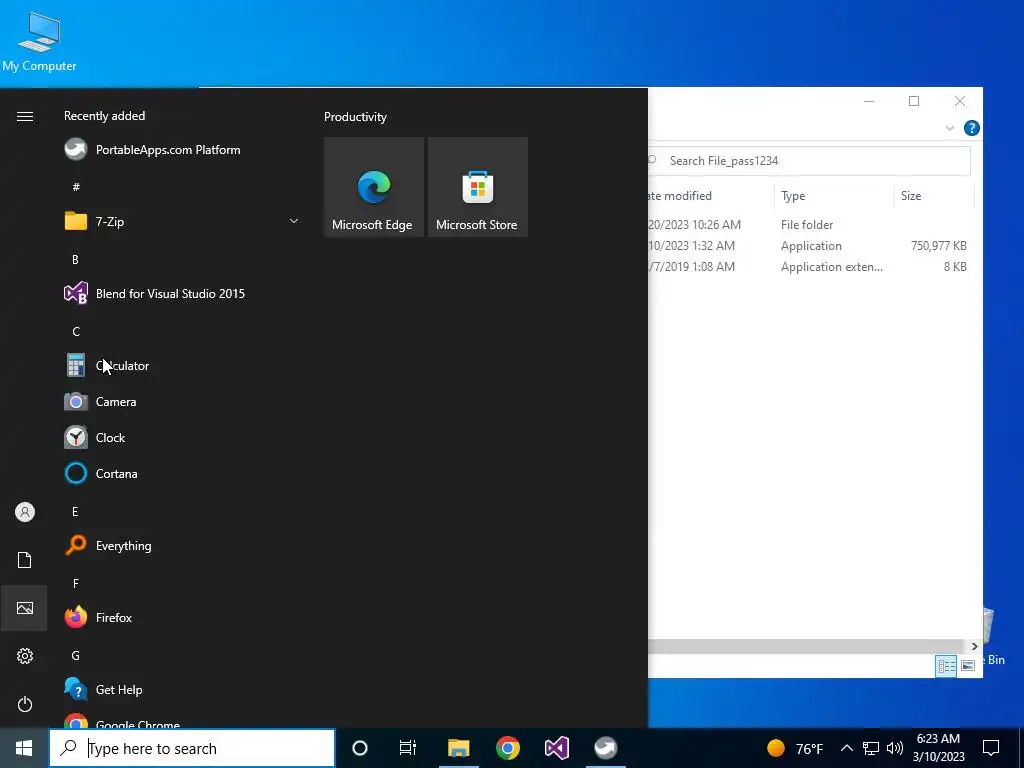Open Pictures from the Start sidebar

coord(25,608)
